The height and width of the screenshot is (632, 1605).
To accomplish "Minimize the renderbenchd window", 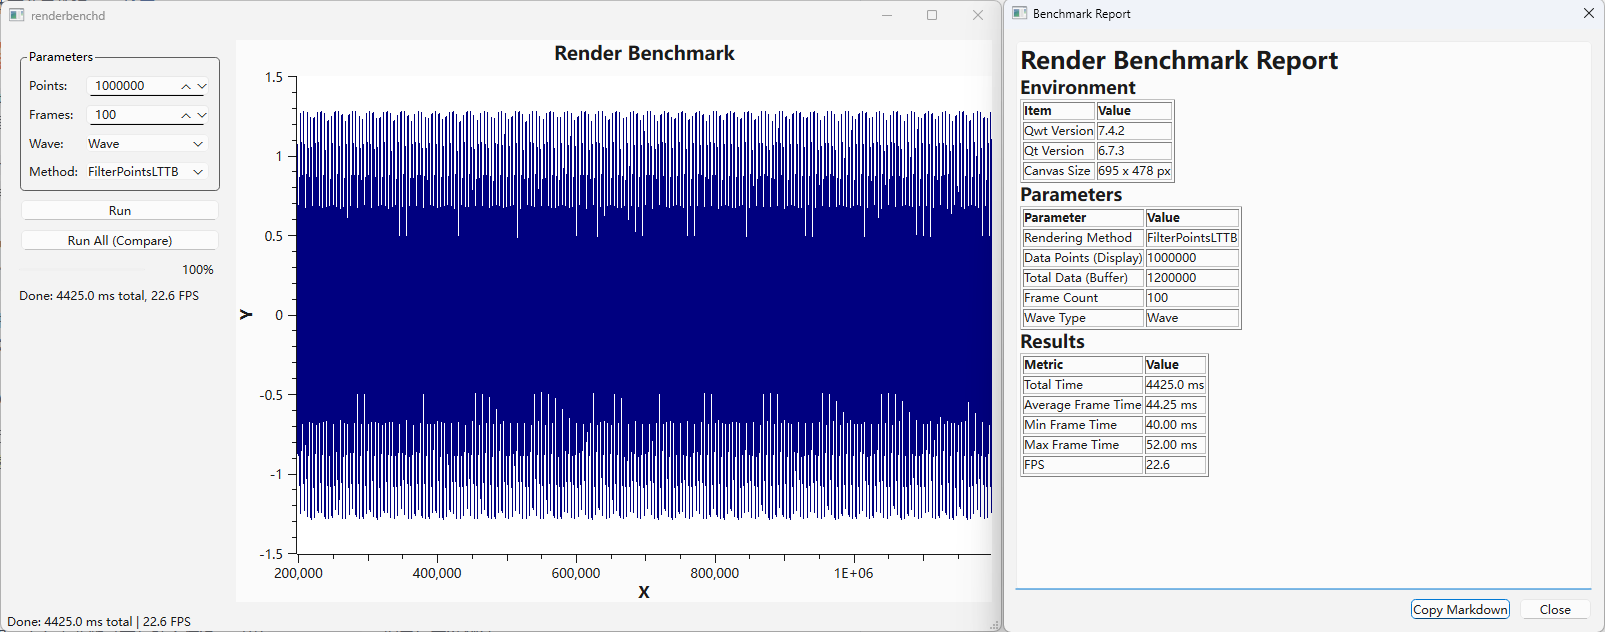I will point(887,15).
